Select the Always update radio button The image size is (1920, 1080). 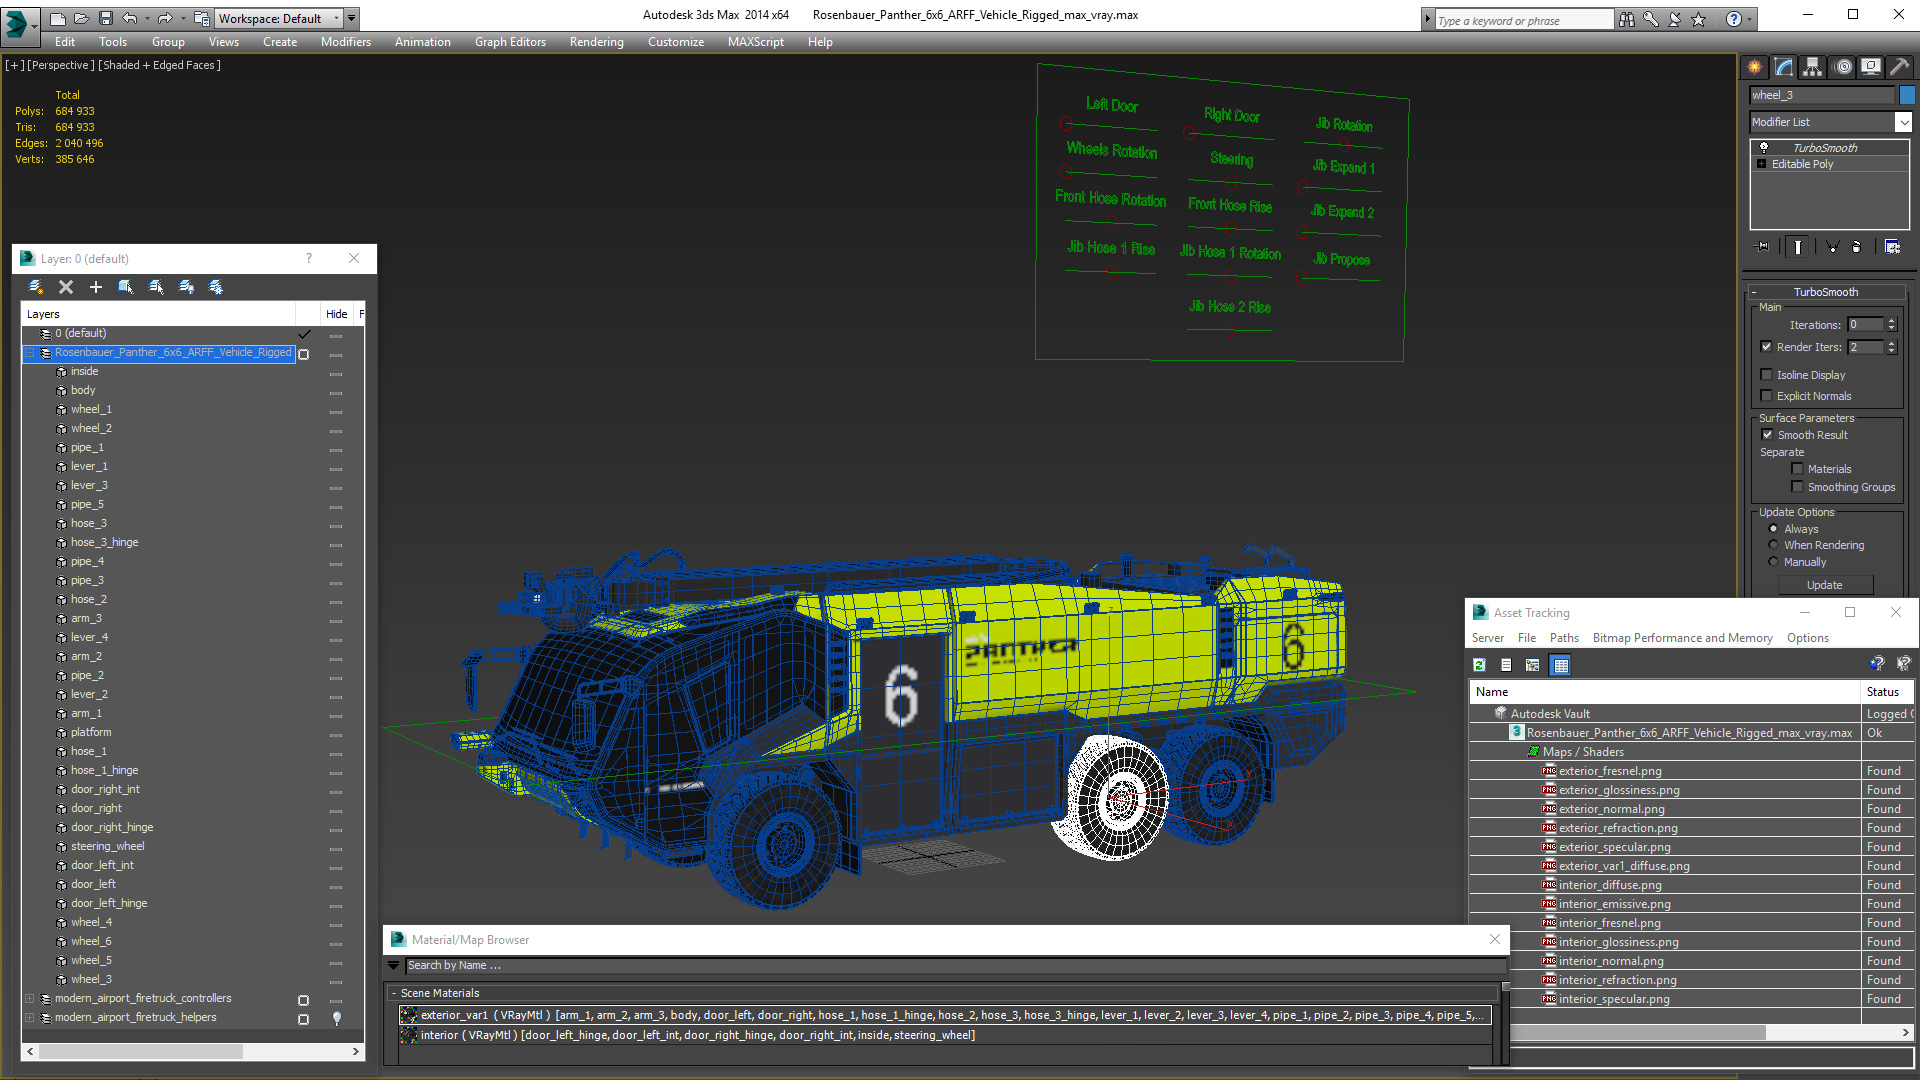pos(1774,529)
